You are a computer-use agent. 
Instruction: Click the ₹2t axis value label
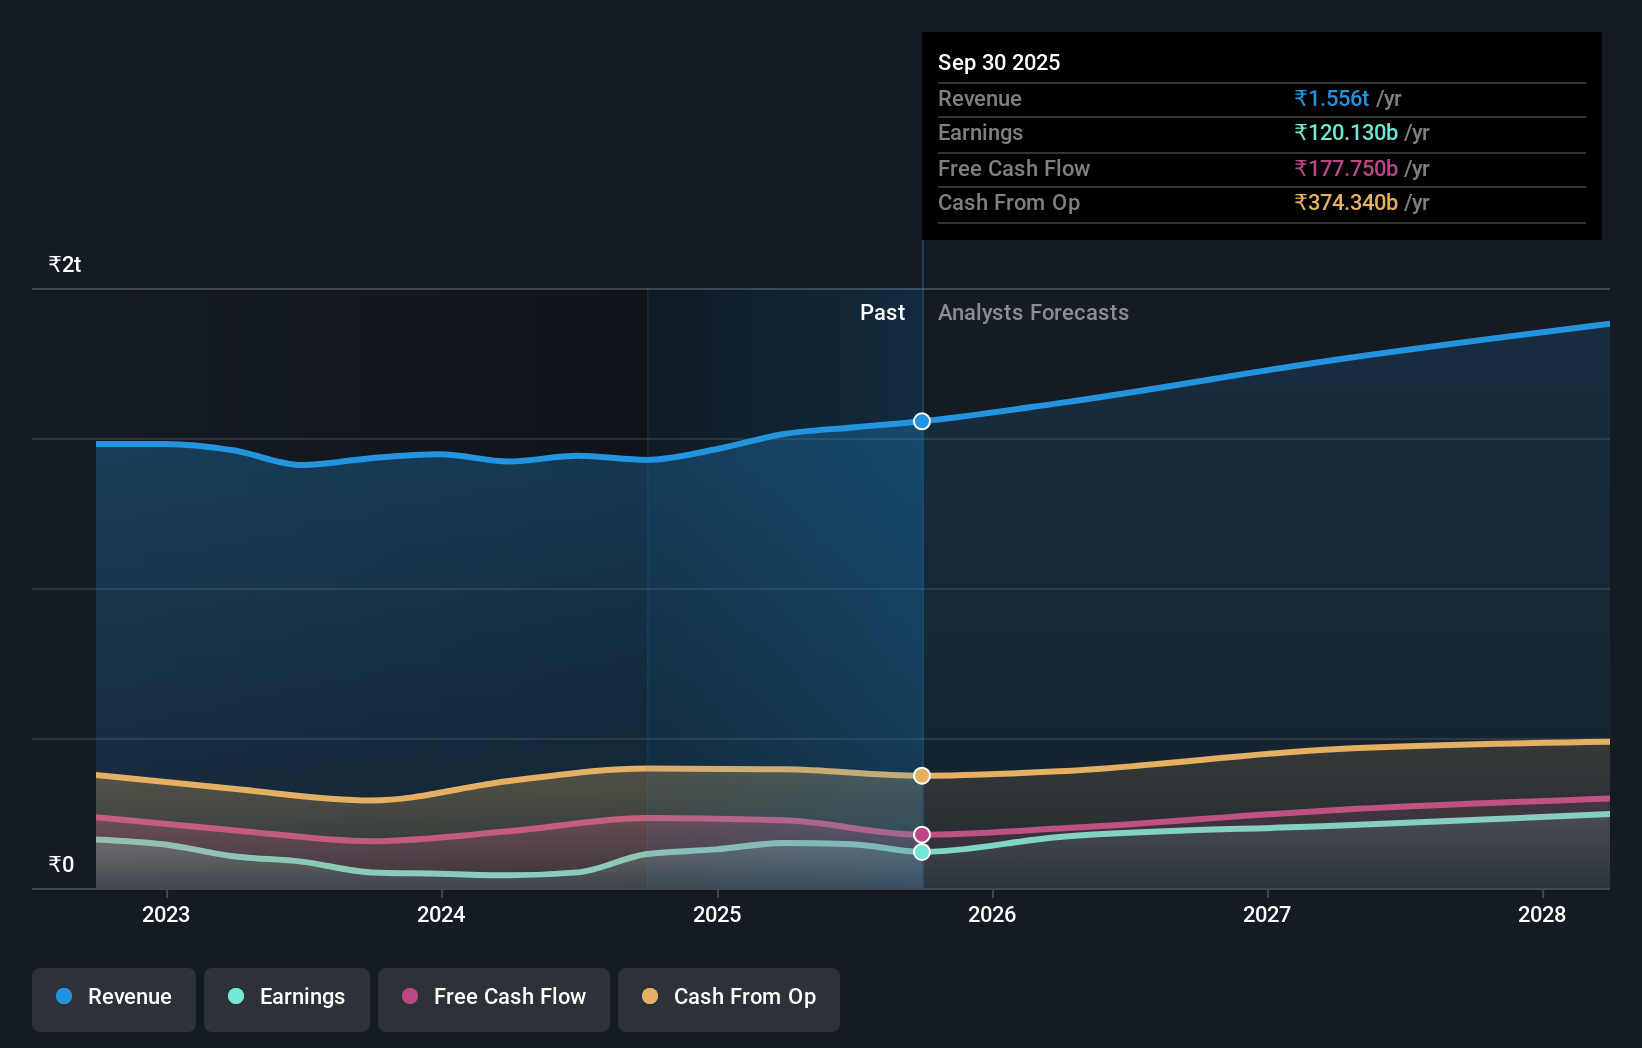tap(64, 263)
